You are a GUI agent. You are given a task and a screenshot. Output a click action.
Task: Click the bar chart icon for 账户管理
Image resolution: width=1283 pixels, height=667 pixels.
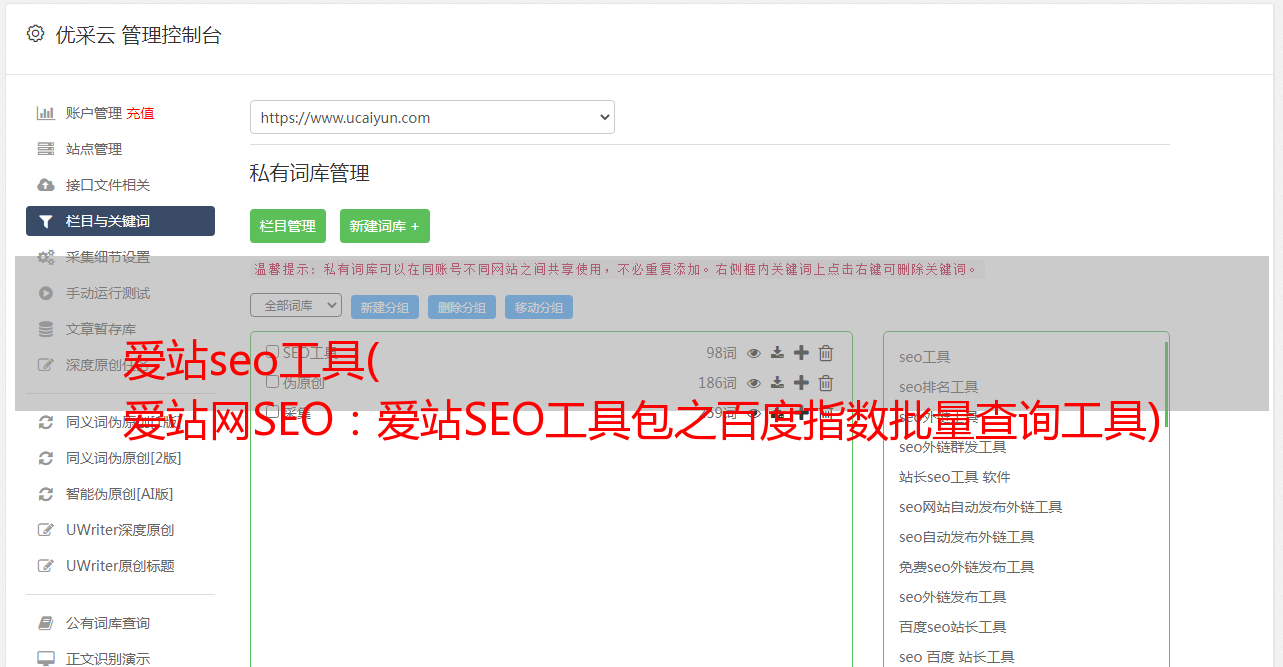click(x=45, y=113)
